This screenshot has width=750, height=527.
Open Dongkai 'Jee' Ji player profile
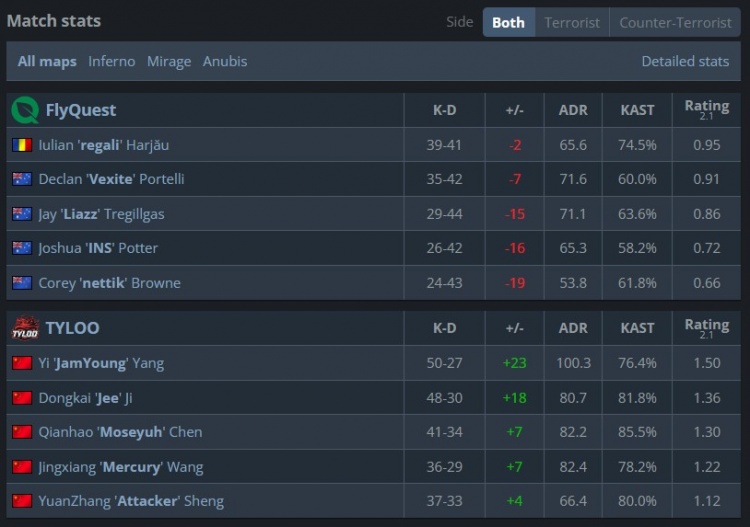point(86,398)
